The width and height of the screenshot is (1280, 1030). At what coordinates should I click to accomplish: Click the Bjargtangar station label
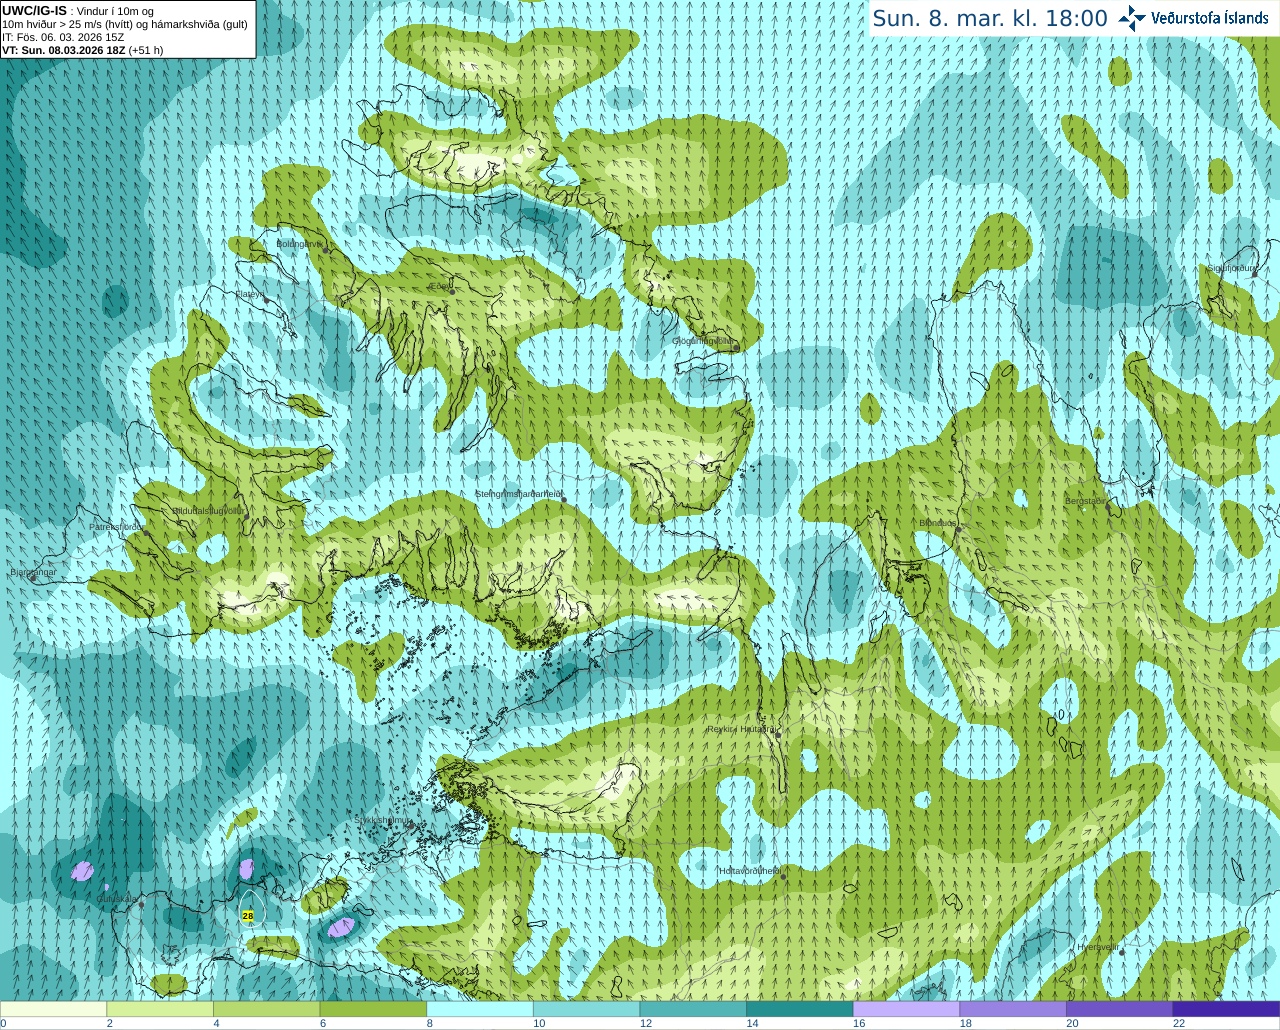pos(33,572)
